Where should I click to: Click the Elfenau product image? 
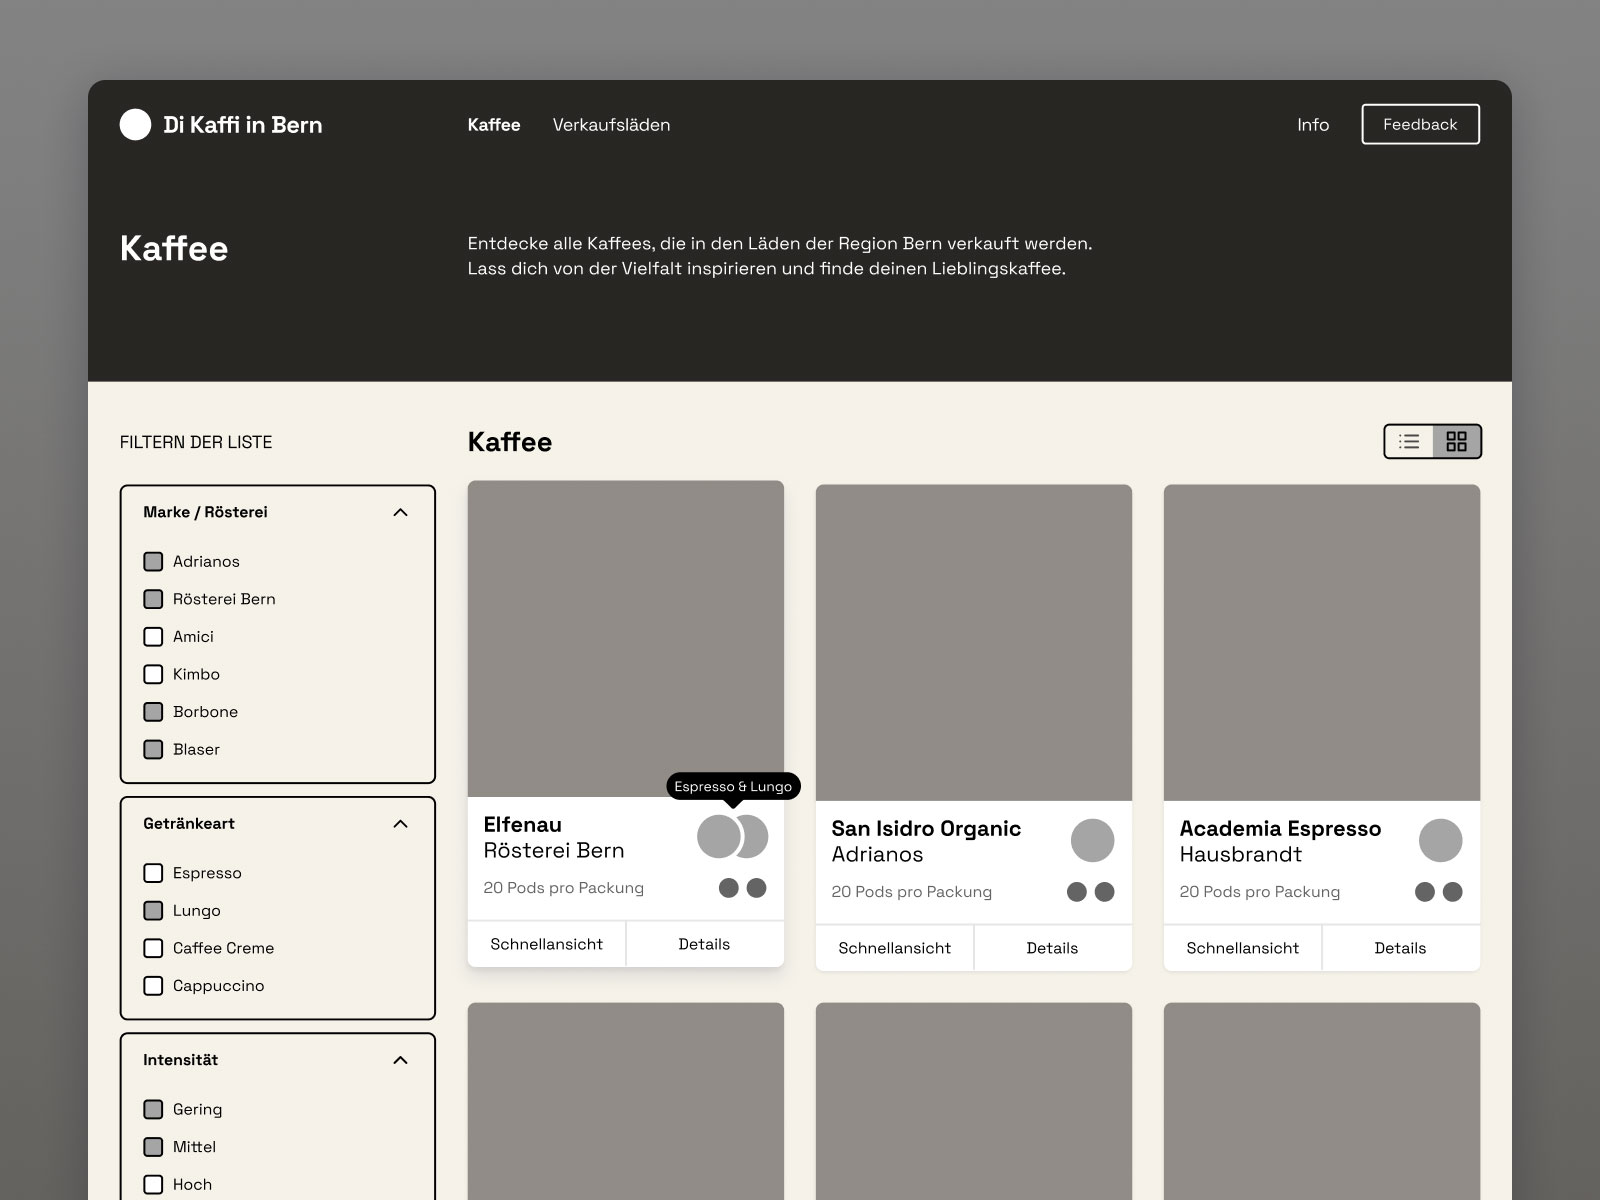click(x=626, y=639)
